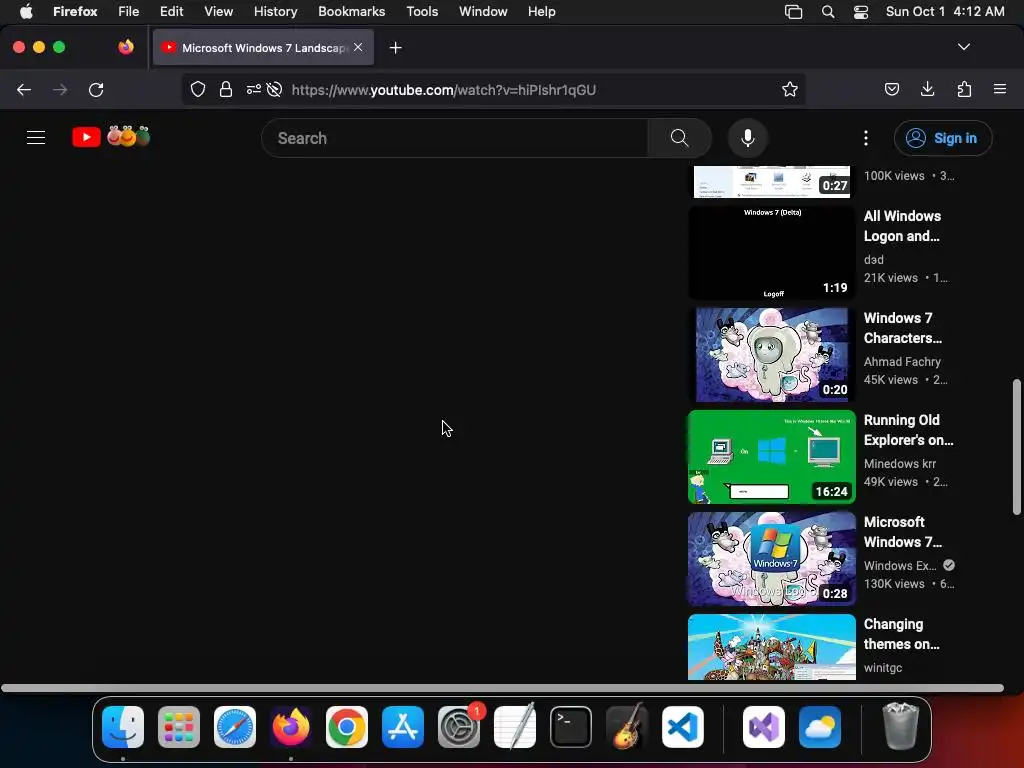Image resolution: width=1024 pixels, height=768 pixels.
Task: Open the File menu
Action: 128,11
